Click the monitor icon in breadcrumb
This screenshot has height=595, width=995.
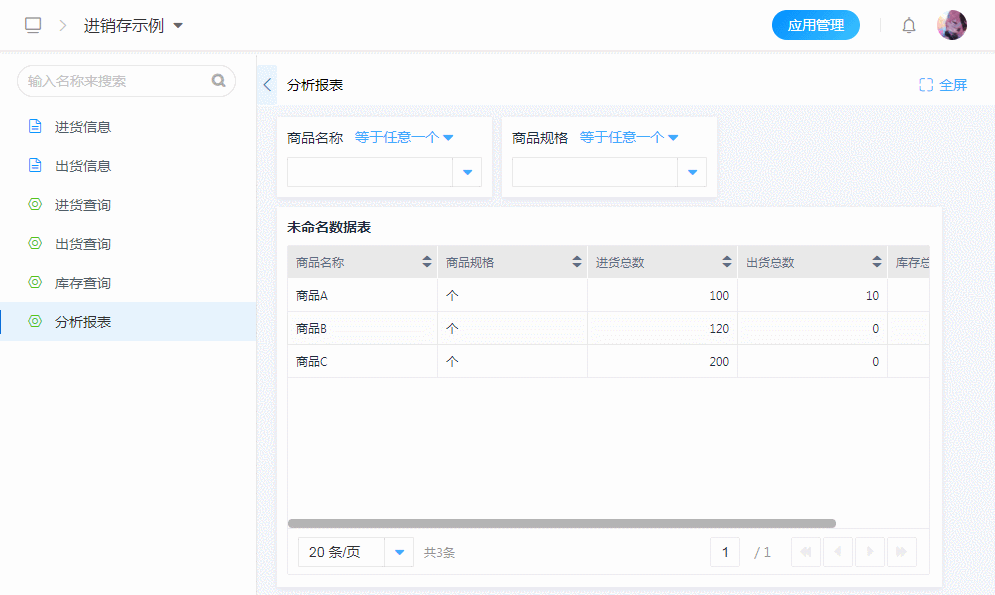pos(34,26)
